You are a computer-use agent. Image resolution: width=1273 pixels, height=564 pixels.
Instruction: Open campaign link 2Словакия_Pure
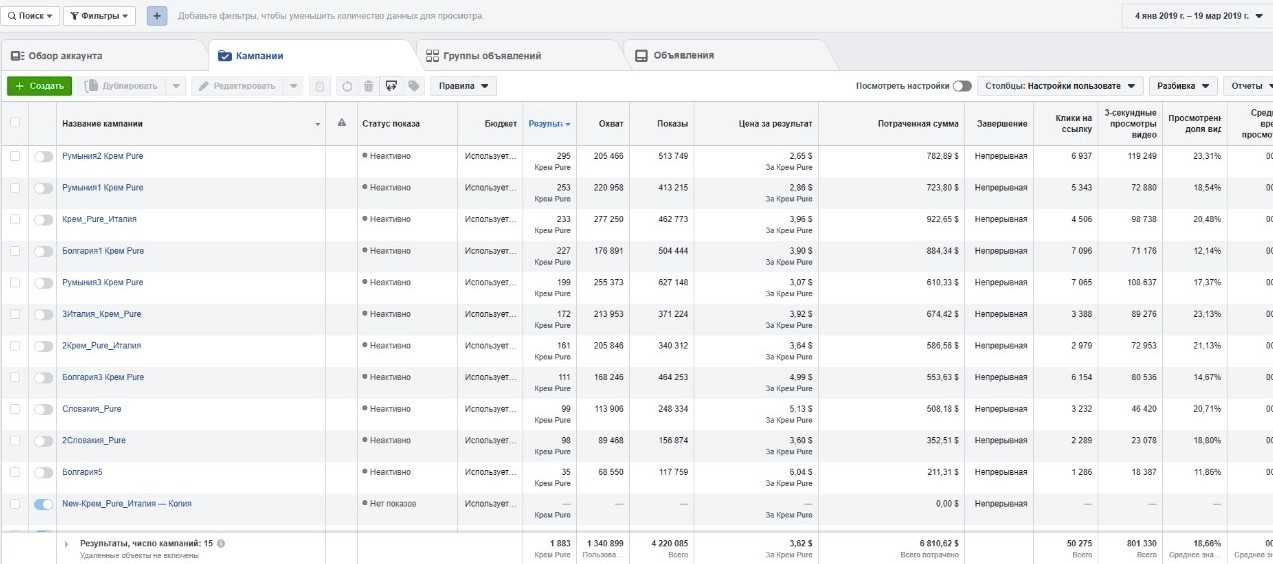94,440
